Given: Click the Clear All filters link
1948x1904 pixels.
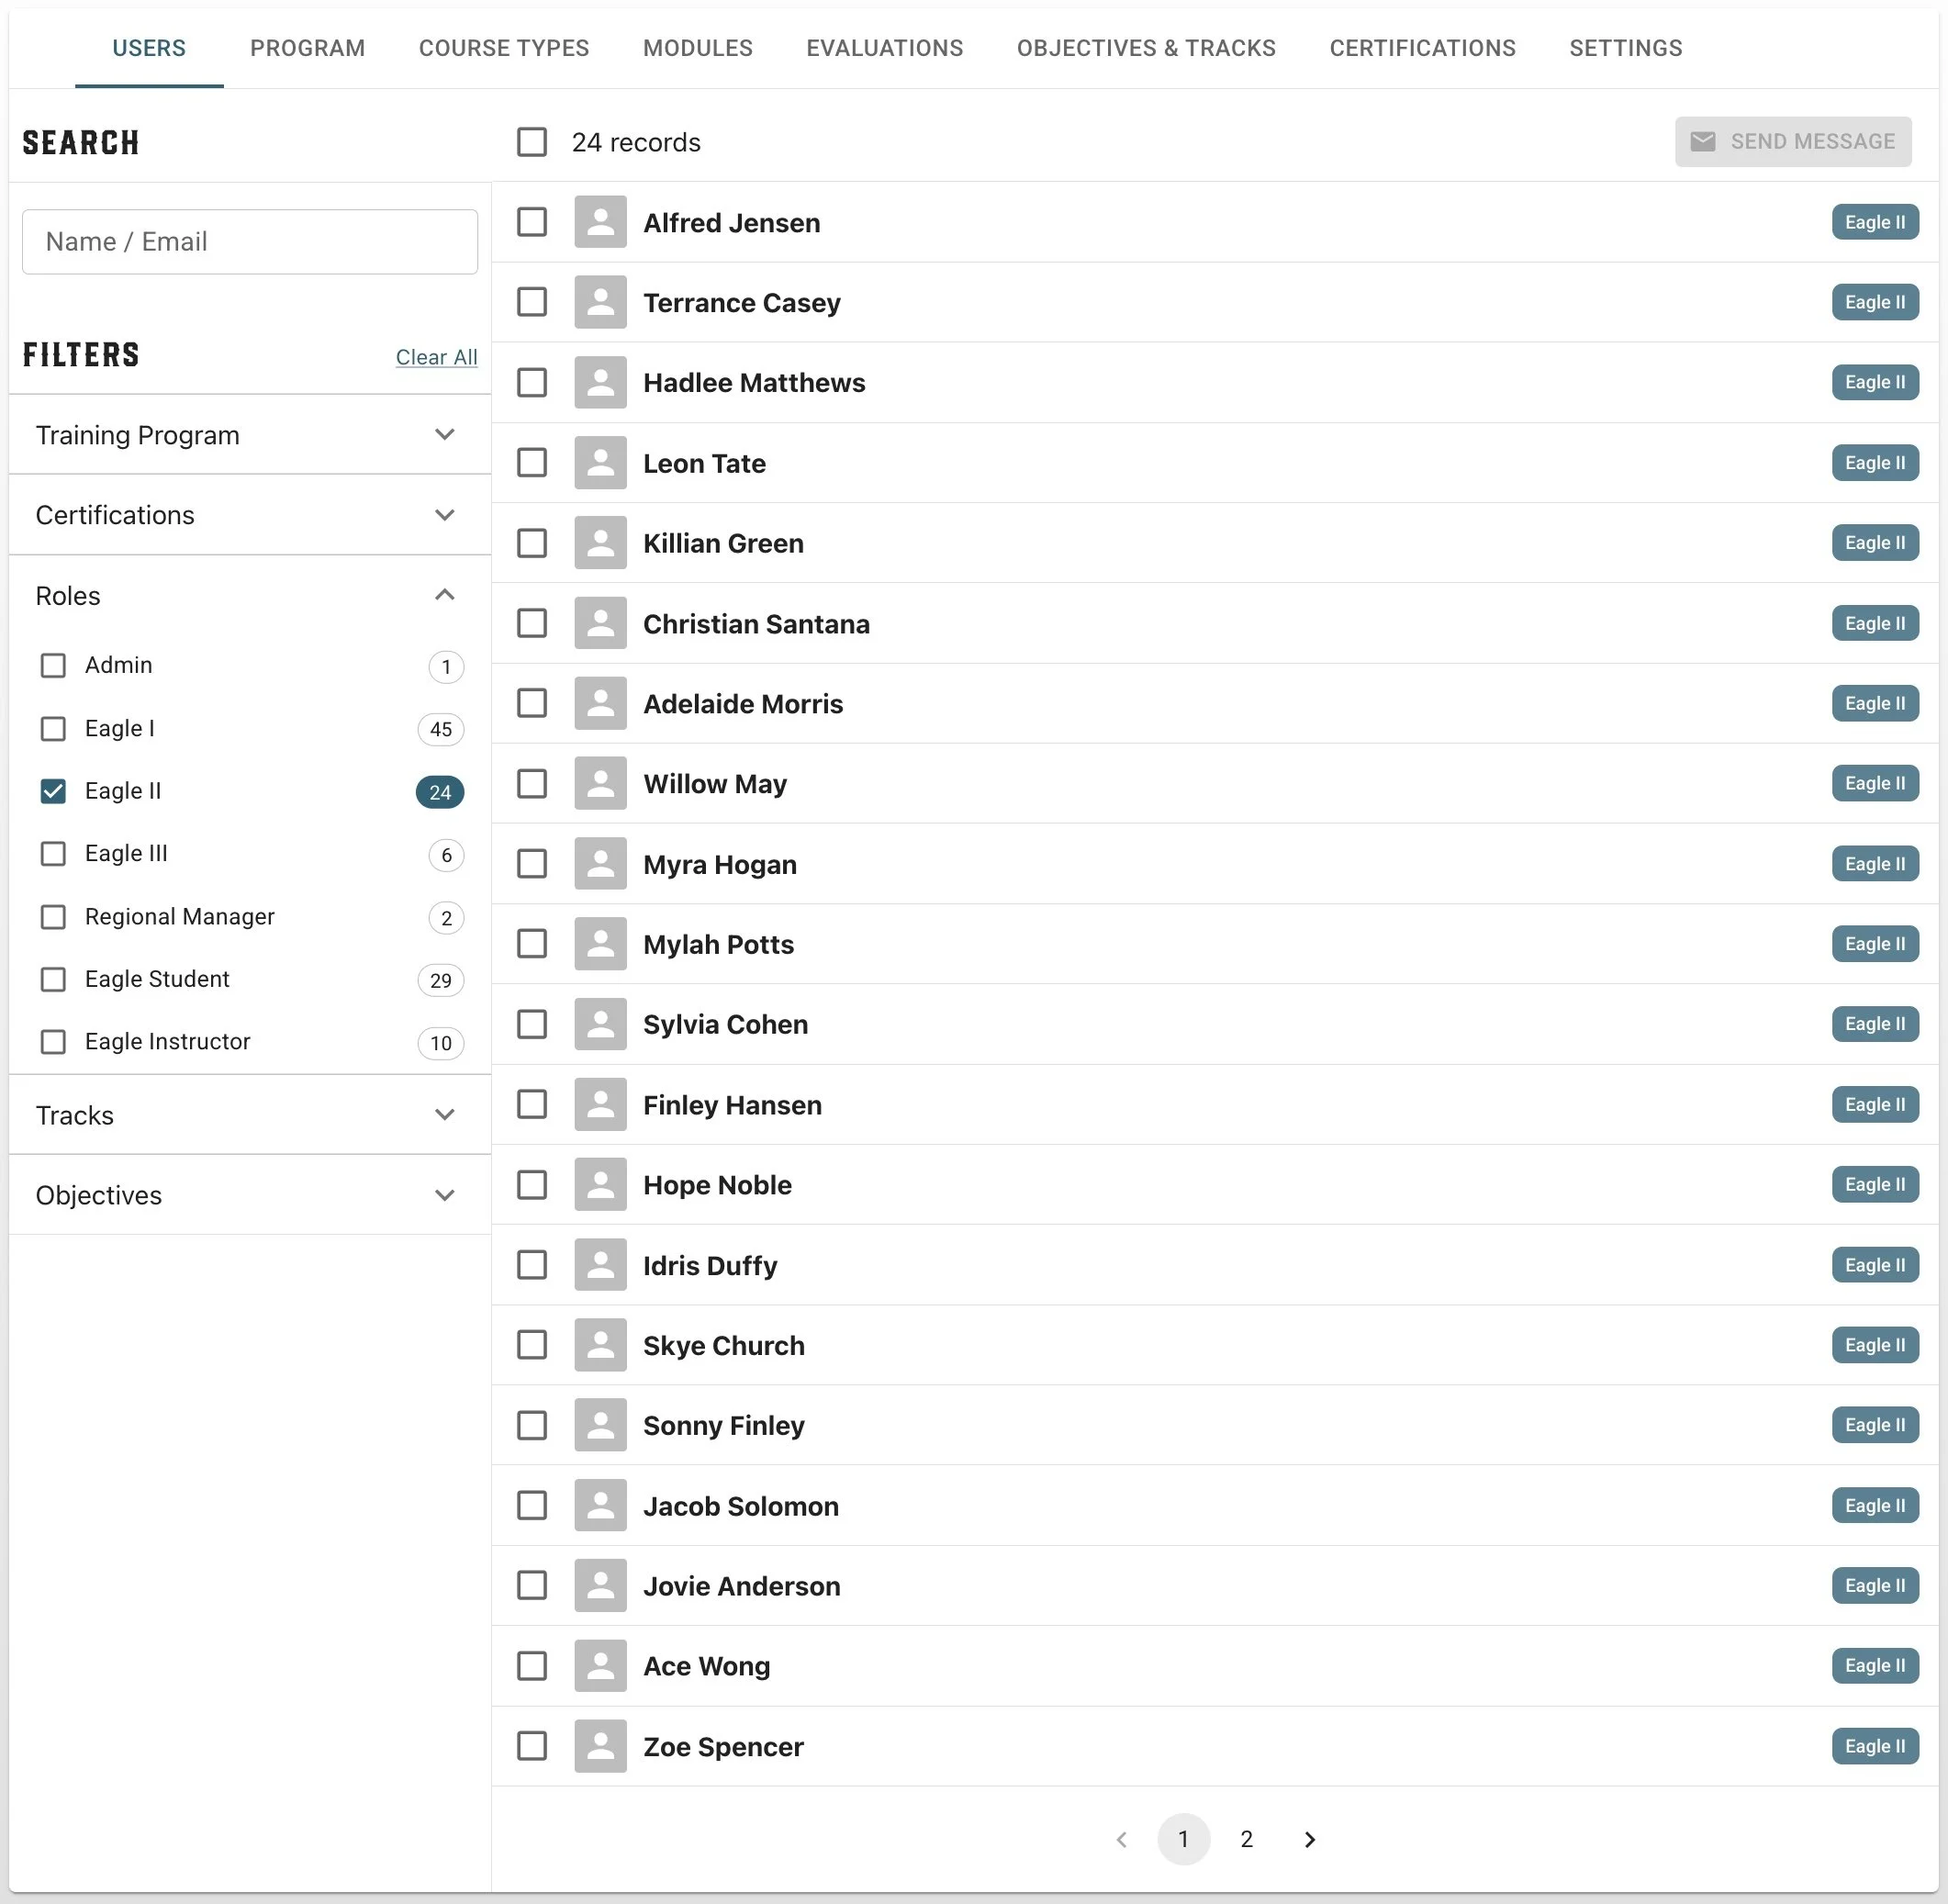Looking at the screenshot, I should pos(436,357).
